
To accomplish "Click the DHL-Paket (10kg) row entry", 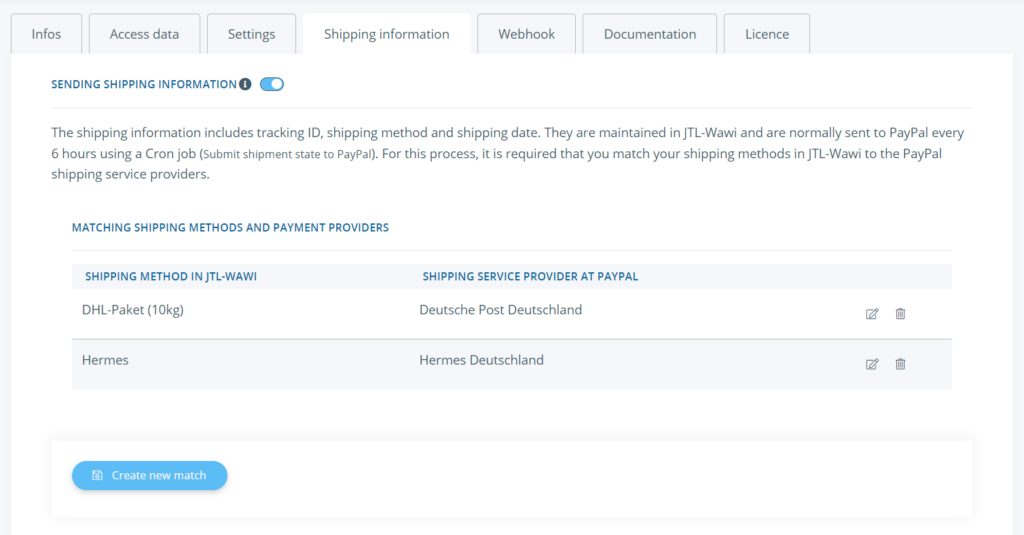I will (x=133, y=310).
